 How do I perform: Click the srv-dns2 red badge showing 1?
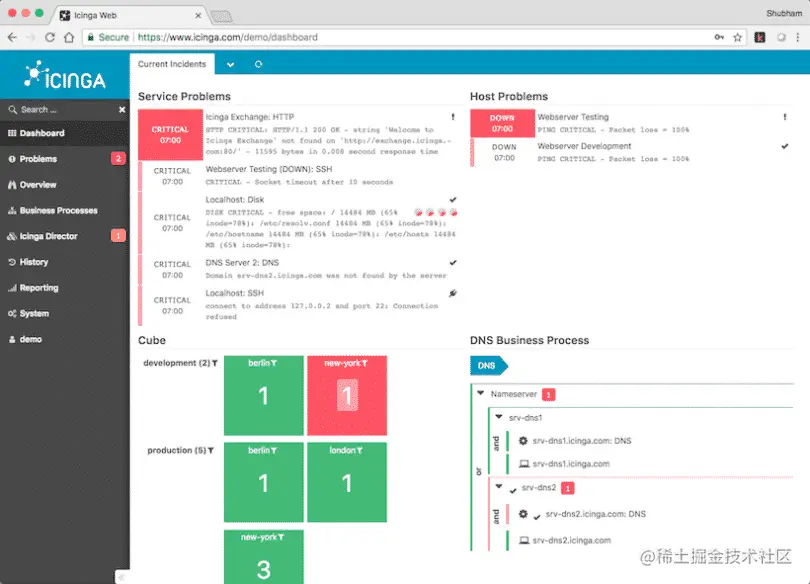[568, 488]
